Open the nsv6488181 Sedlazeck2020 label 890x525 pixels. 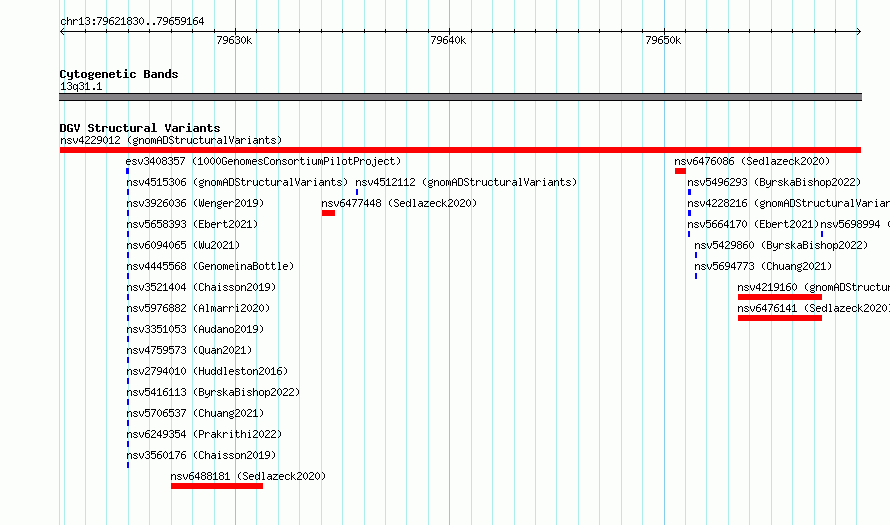click(x=249, y=476)
